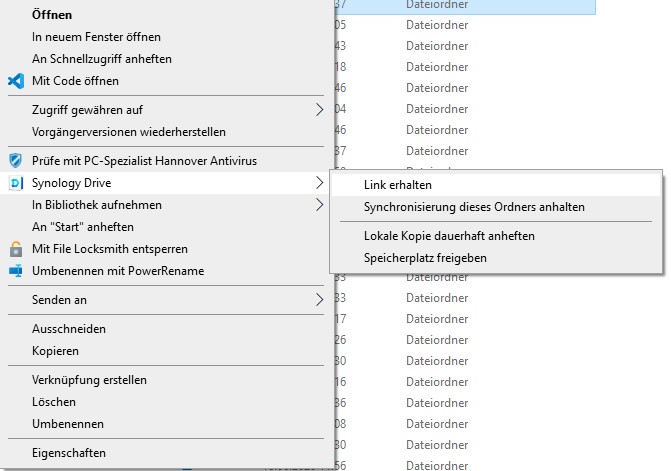Select the highlighted Dateiordner row at top
The height and width of the screenshot is (471, 671).
coord(460,6)
